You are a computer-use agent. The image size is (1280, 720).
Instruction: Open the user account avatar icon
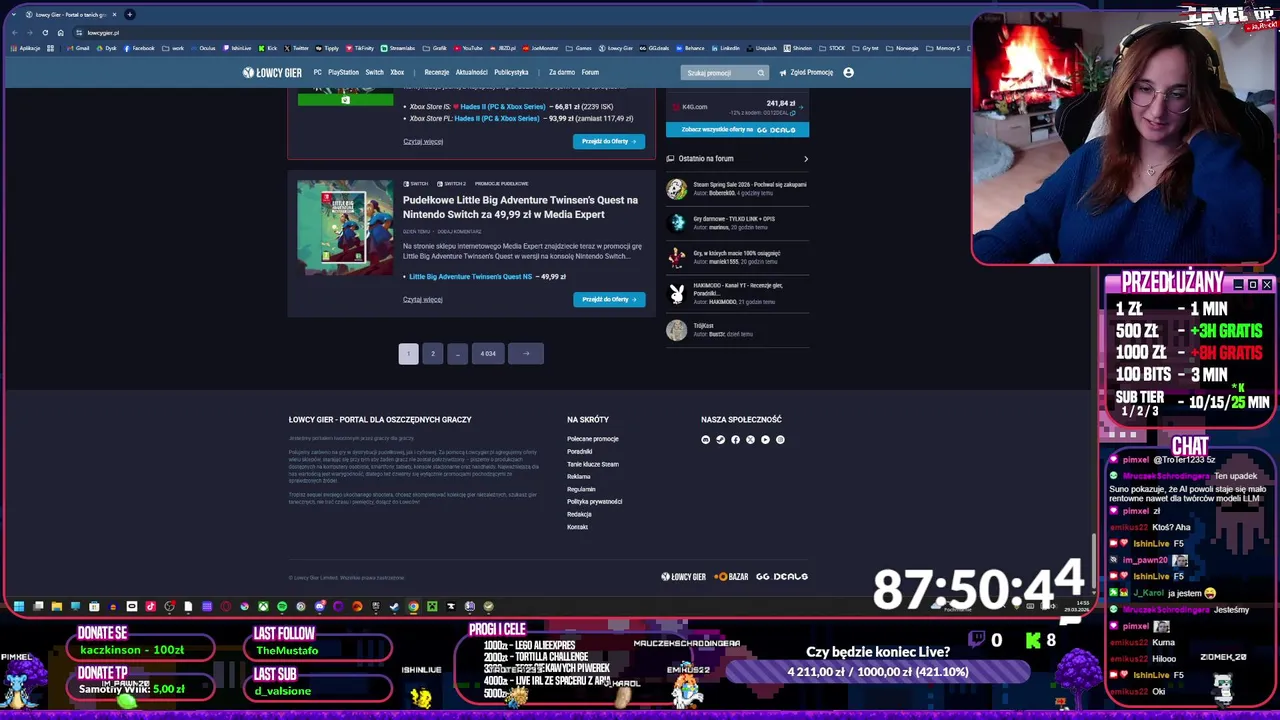(848, 72)
